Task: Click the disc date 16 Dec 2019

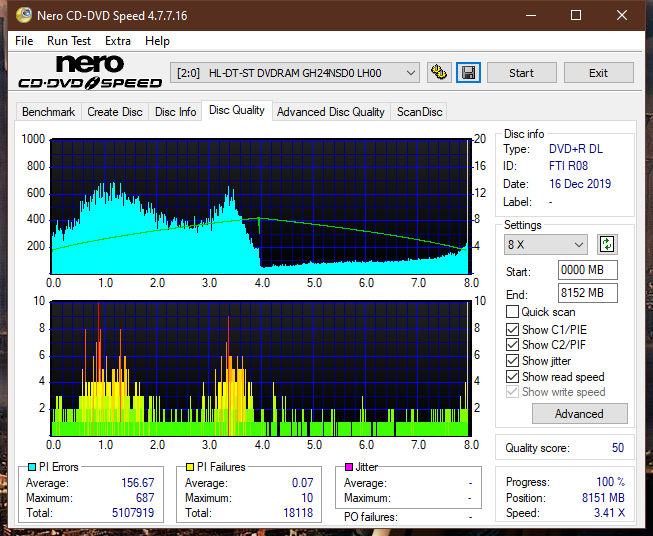Action: click(x=580, y=184)
